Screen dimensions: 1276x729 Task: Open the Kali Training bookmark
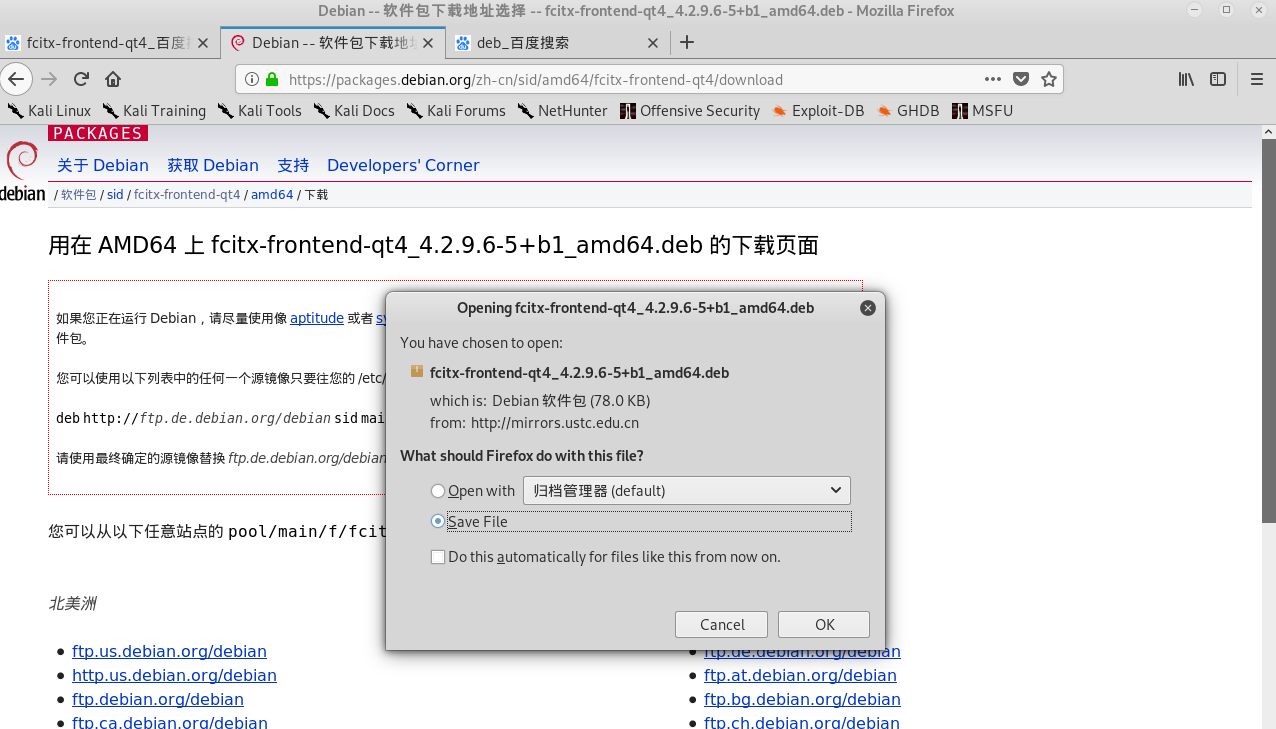pyautogui.click(x=154, y=111)
